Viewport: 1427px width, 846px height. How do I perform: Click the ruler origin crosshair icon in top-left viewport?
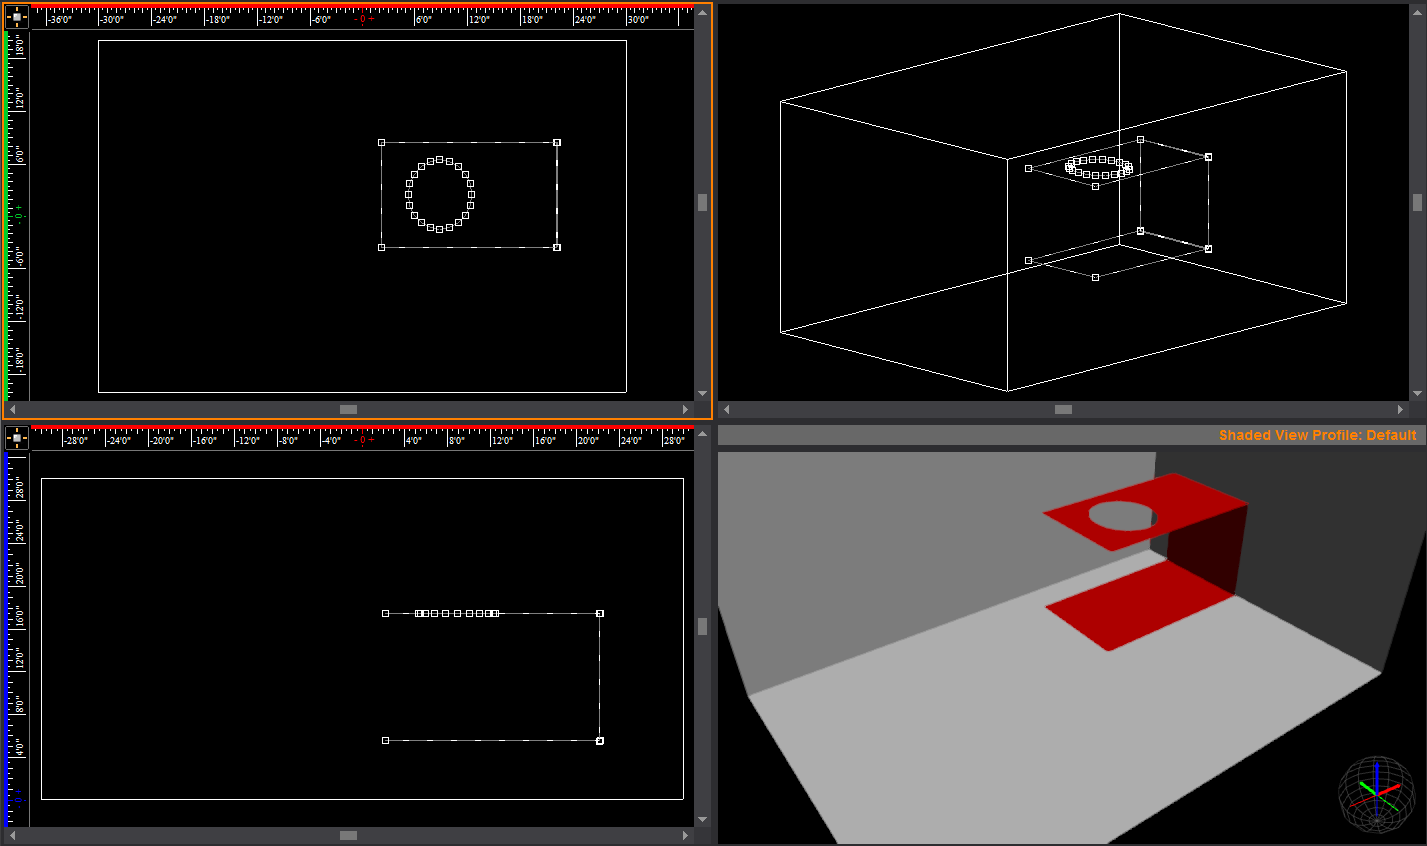click(x=16, y=15)
